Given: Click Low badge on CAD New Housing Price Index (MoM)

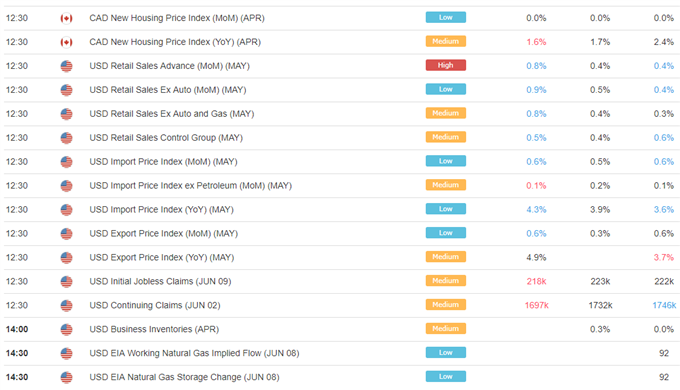Looking at the screenshot, I should point(446,17).
